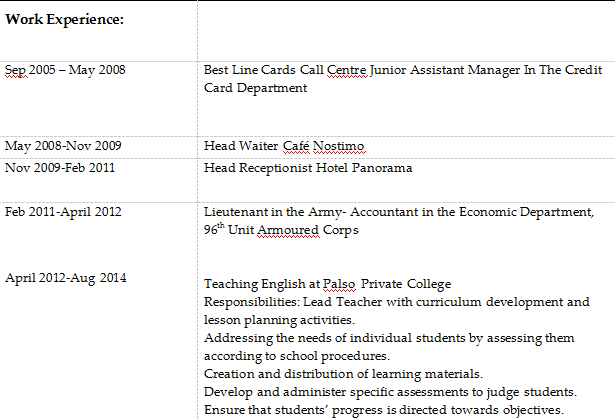Place cursor in "April 2012-Aug 2014" date cell

(64, 278)
